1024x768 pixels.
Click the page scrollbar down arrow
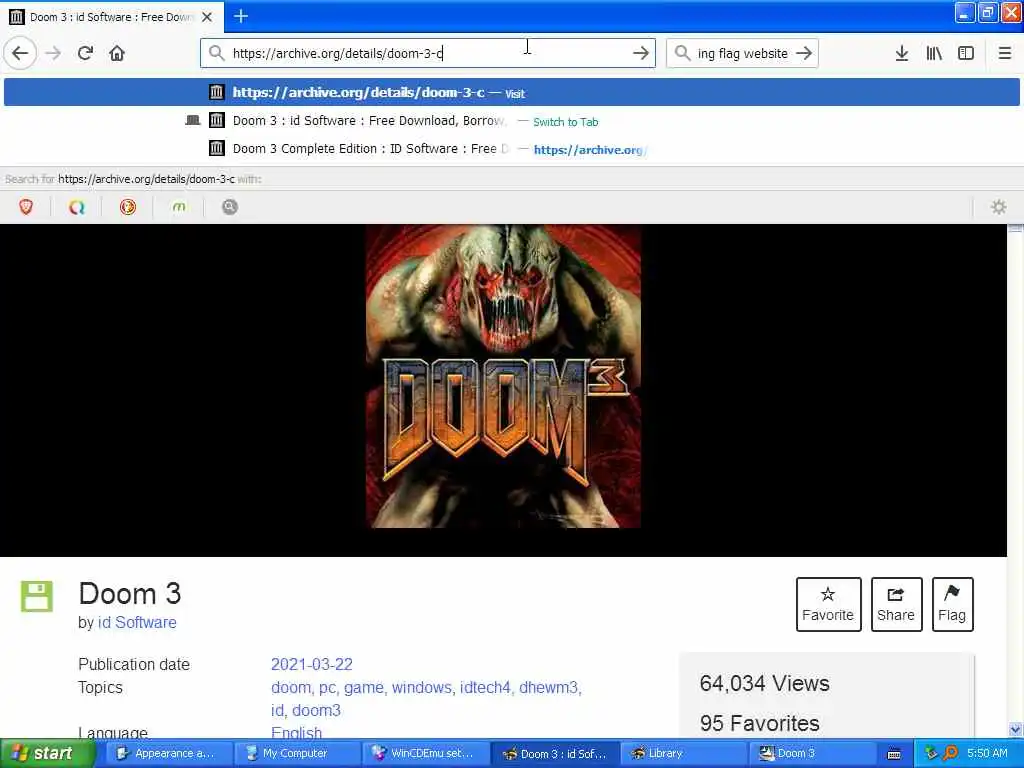[1015, 729]
